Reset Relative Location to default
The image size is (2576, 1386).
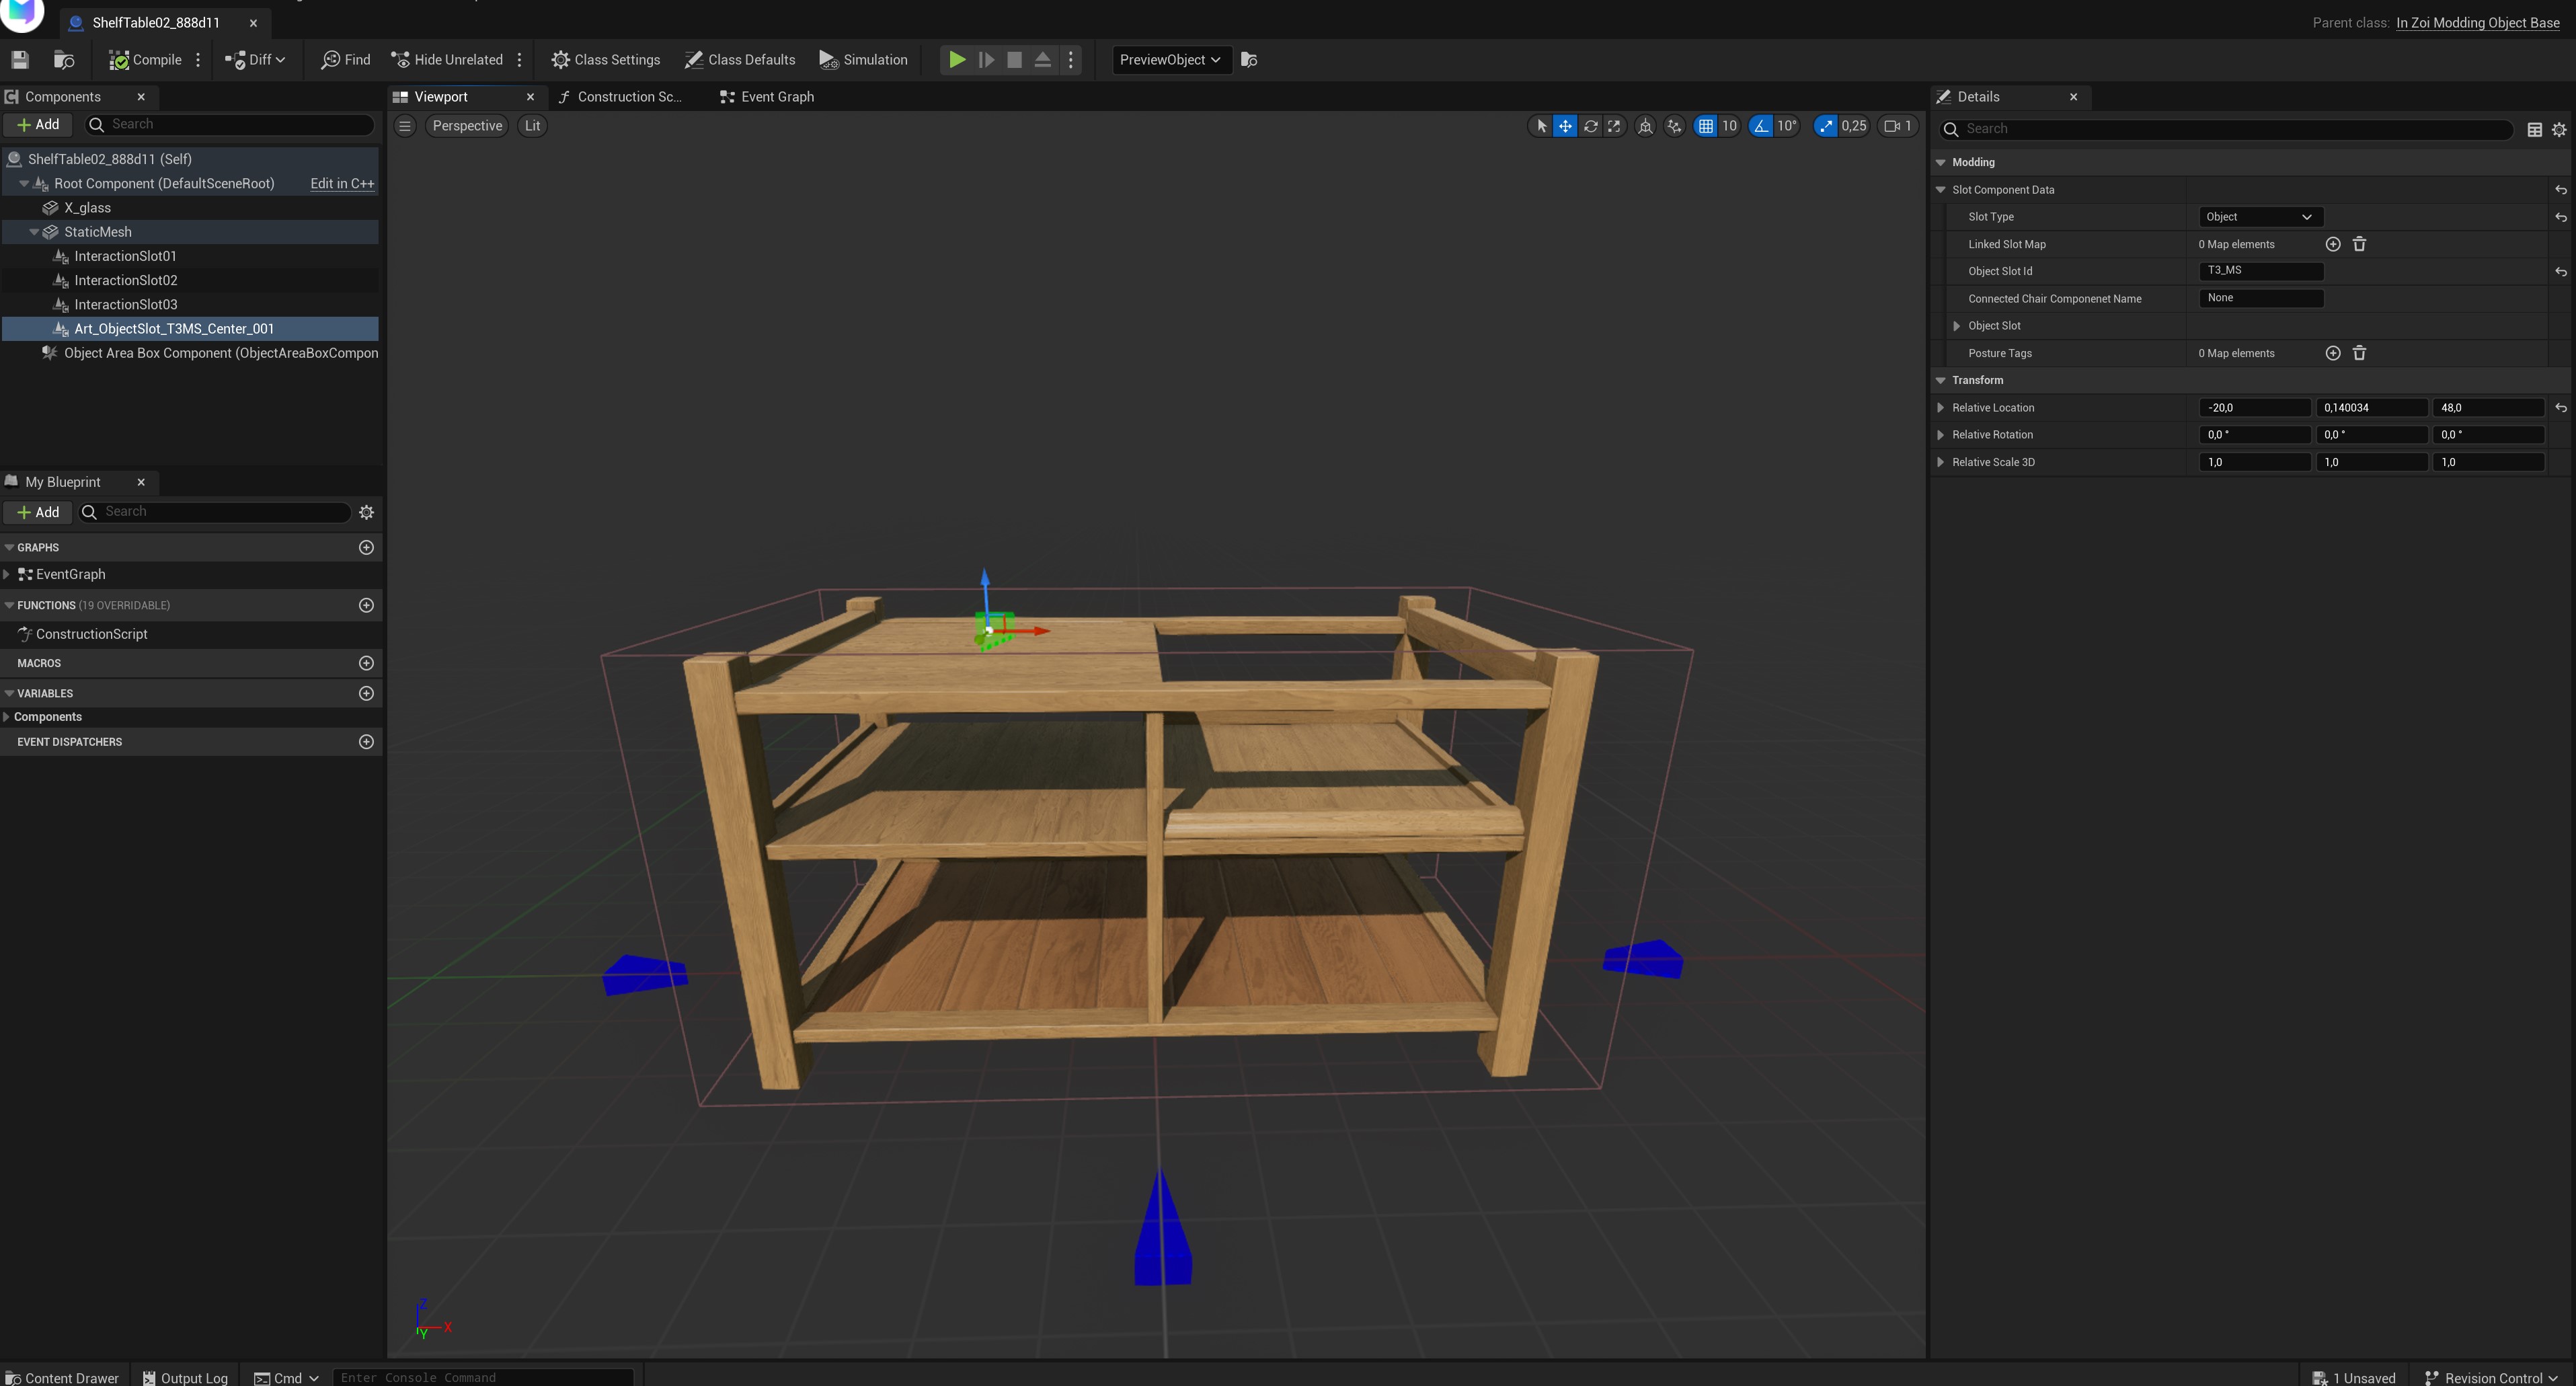coord(2561,408)
